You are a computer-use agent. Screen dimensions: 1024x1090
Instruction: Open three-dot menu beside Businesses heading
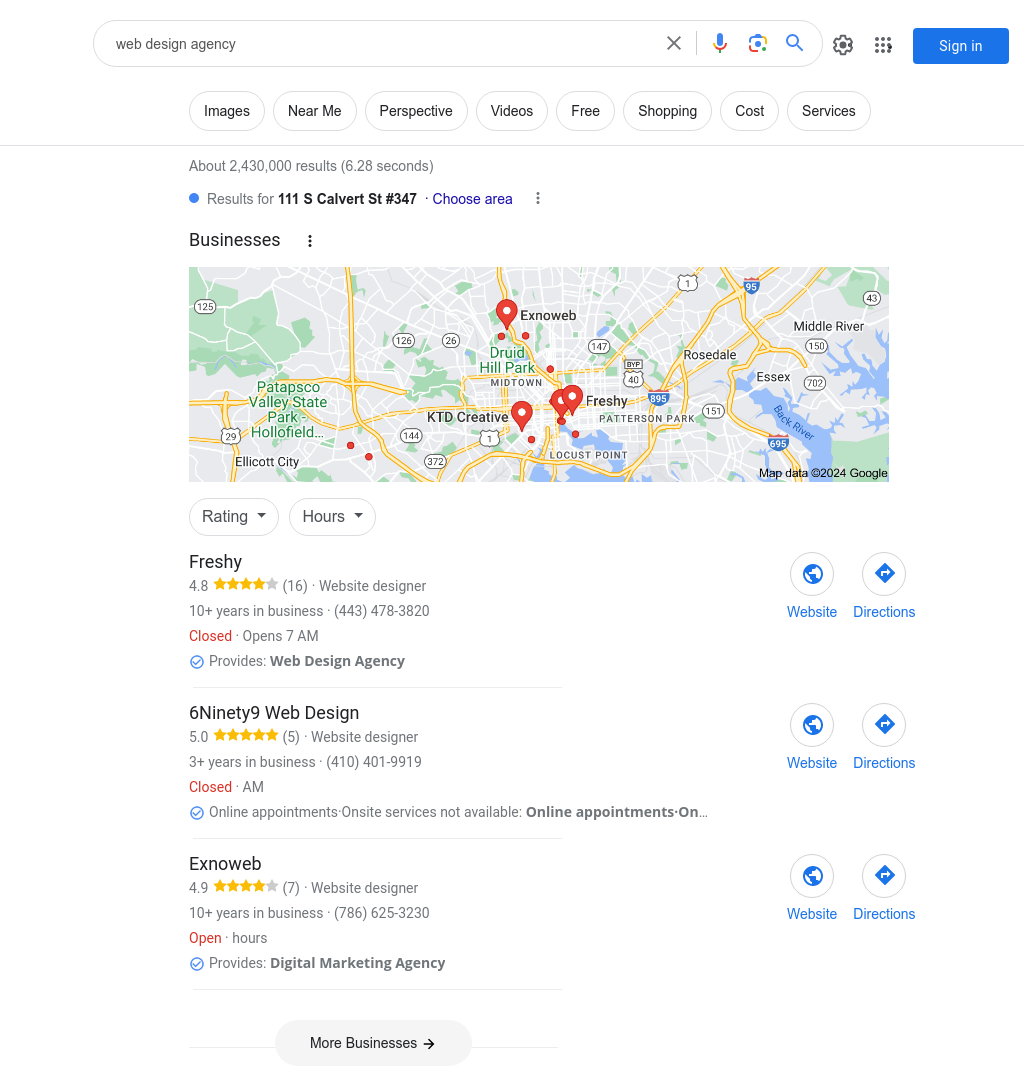310,241
